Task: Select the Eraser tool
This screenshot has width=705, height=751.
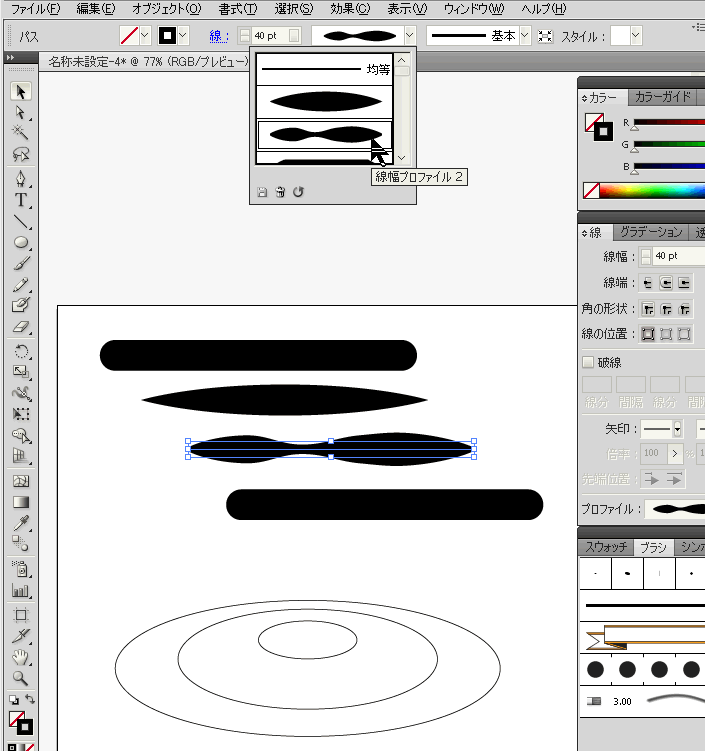Action: click(21, 327)
